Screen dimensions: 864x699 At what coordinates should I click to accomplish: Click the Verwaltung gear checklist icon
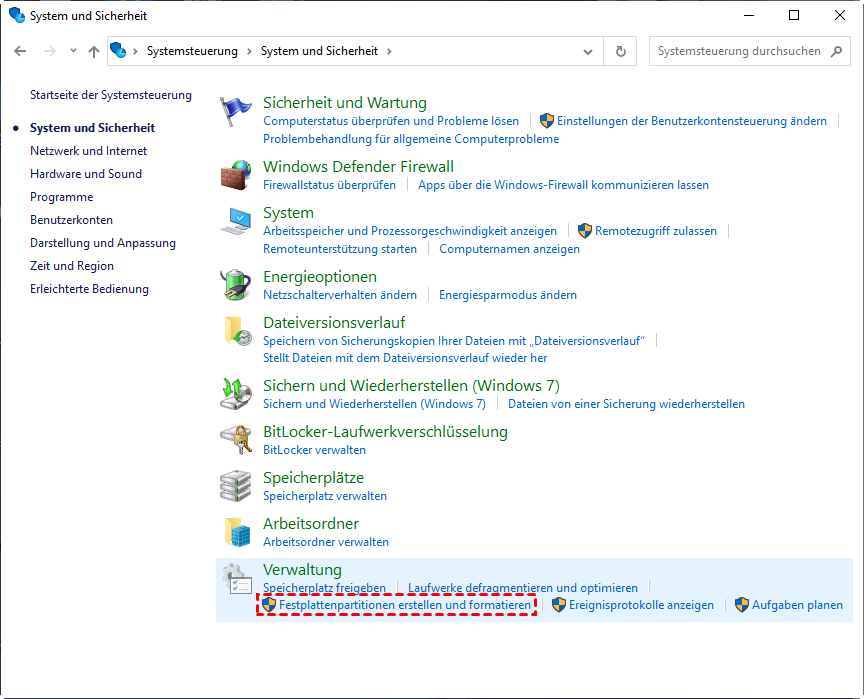coord(236,580)
